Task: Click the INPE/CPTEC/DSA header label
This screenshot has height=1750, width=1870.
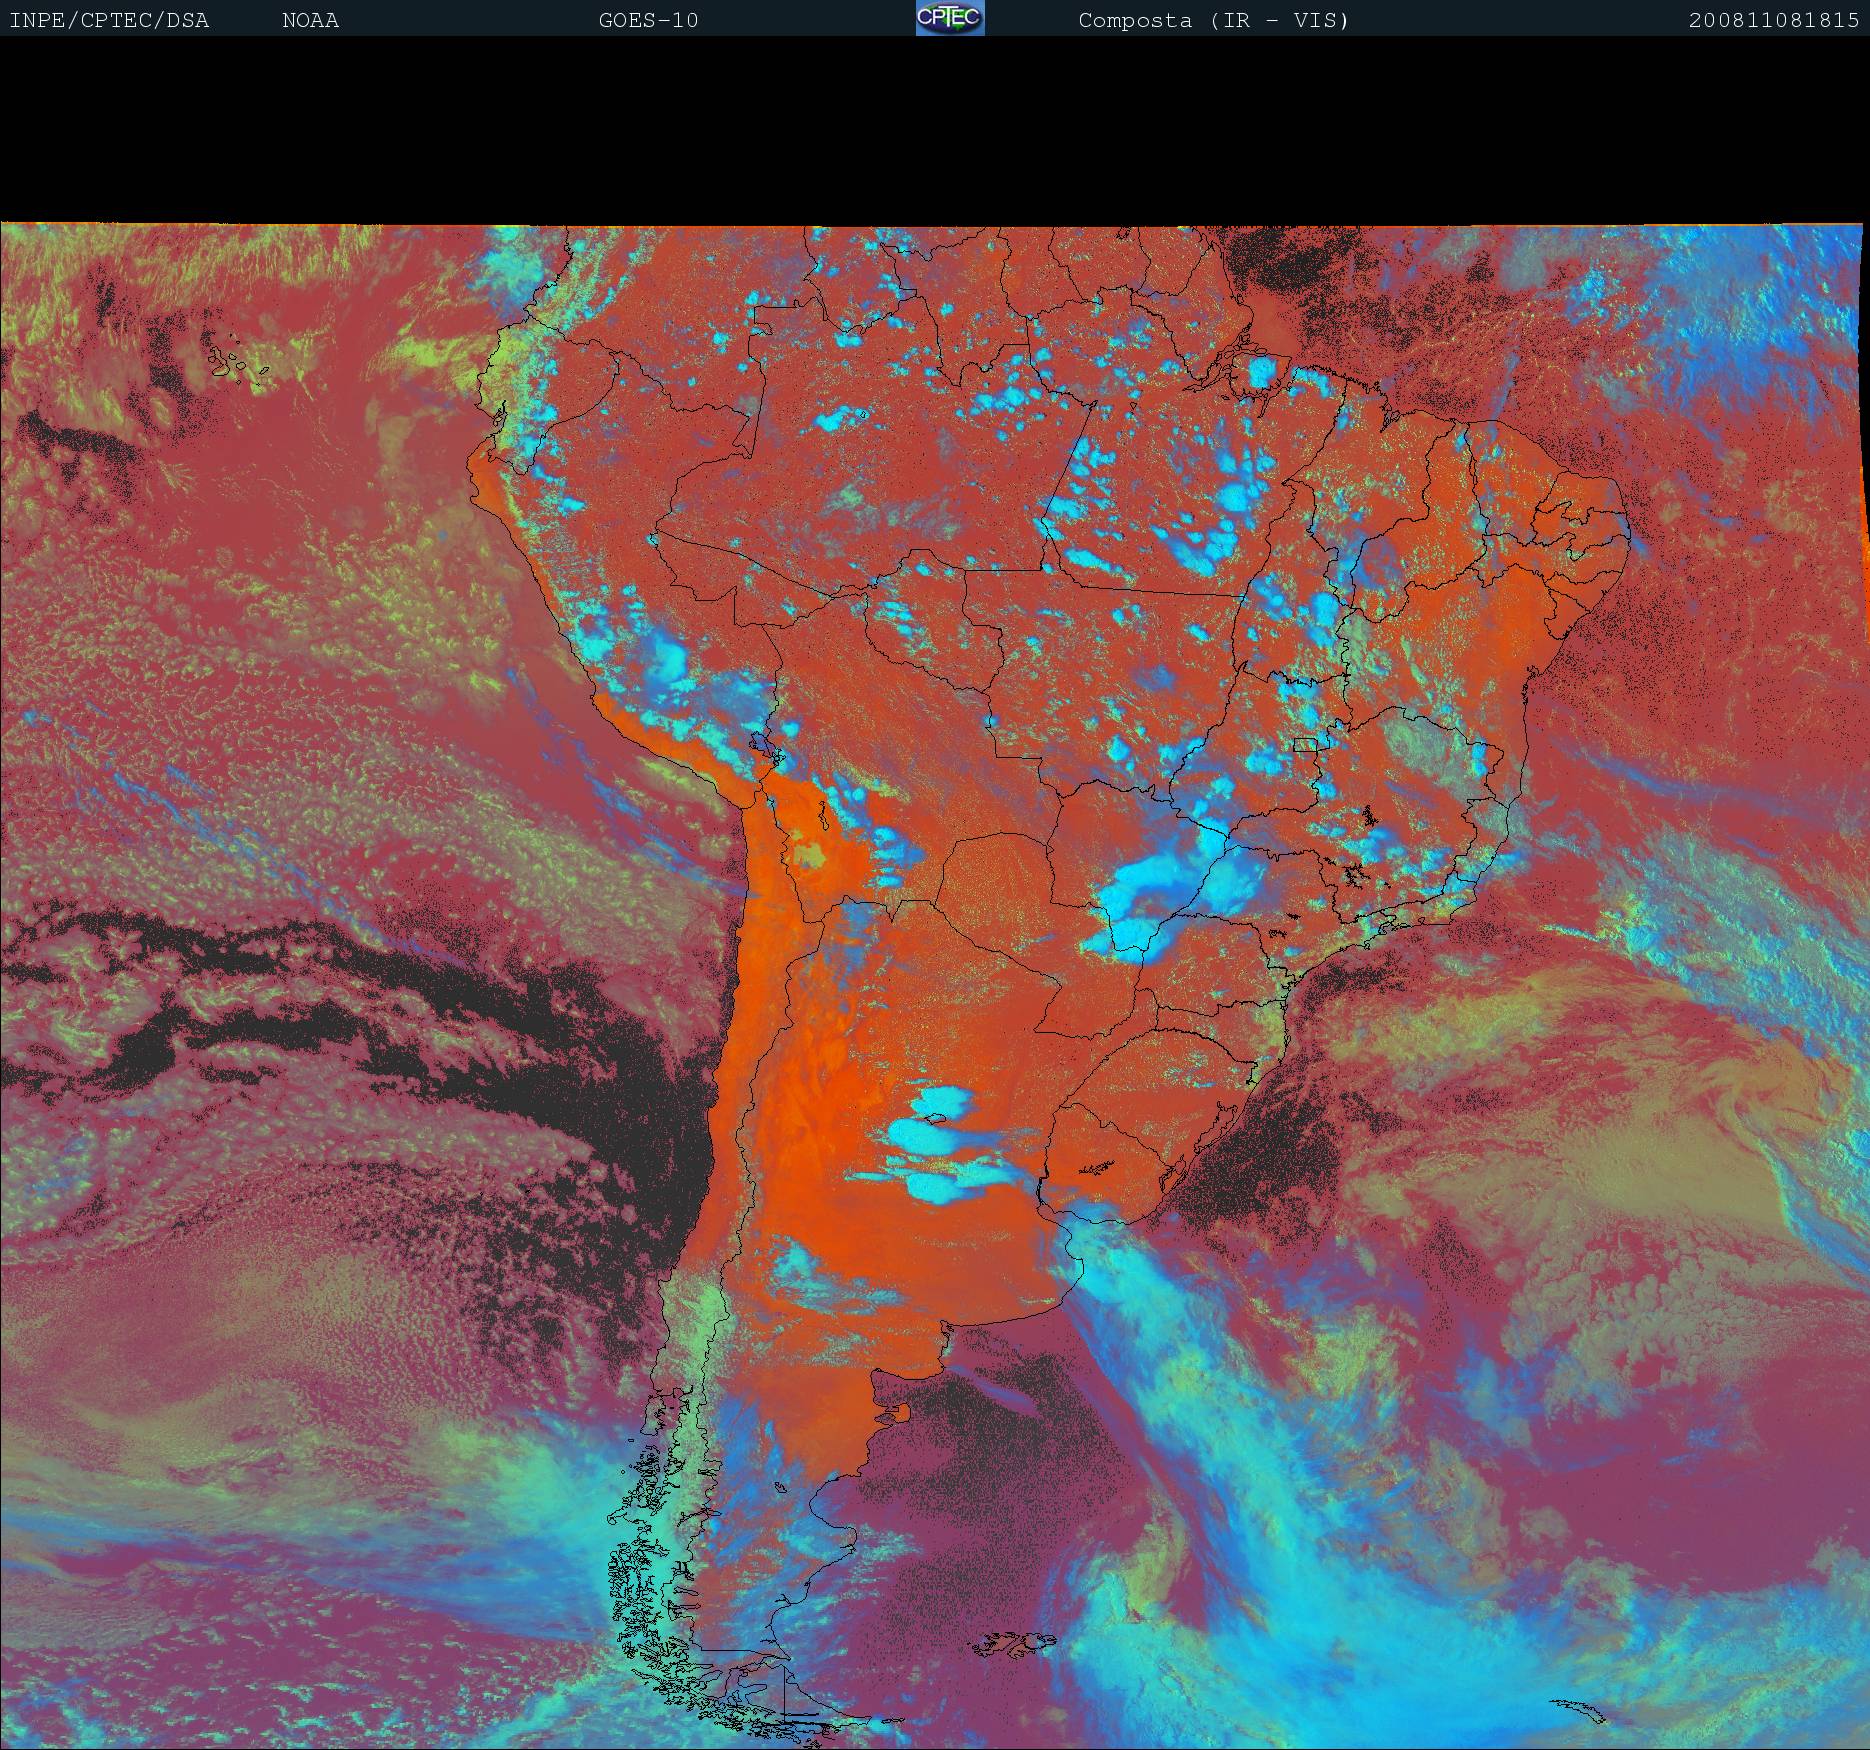Action: click(x=109, y=20)
